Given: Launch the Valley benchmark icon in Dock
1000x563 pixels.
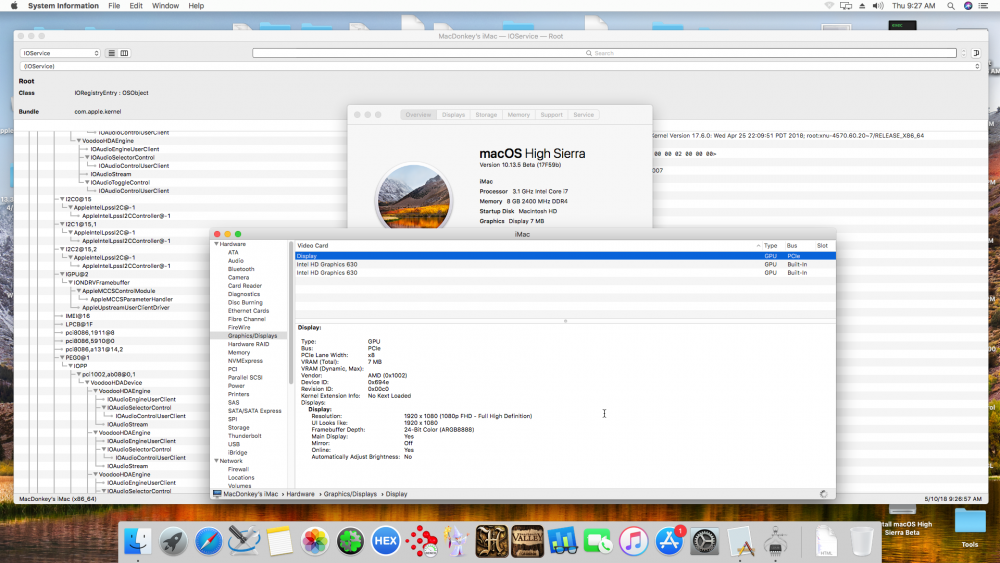Looking at the screenshot, I should (x=527, y=541).
